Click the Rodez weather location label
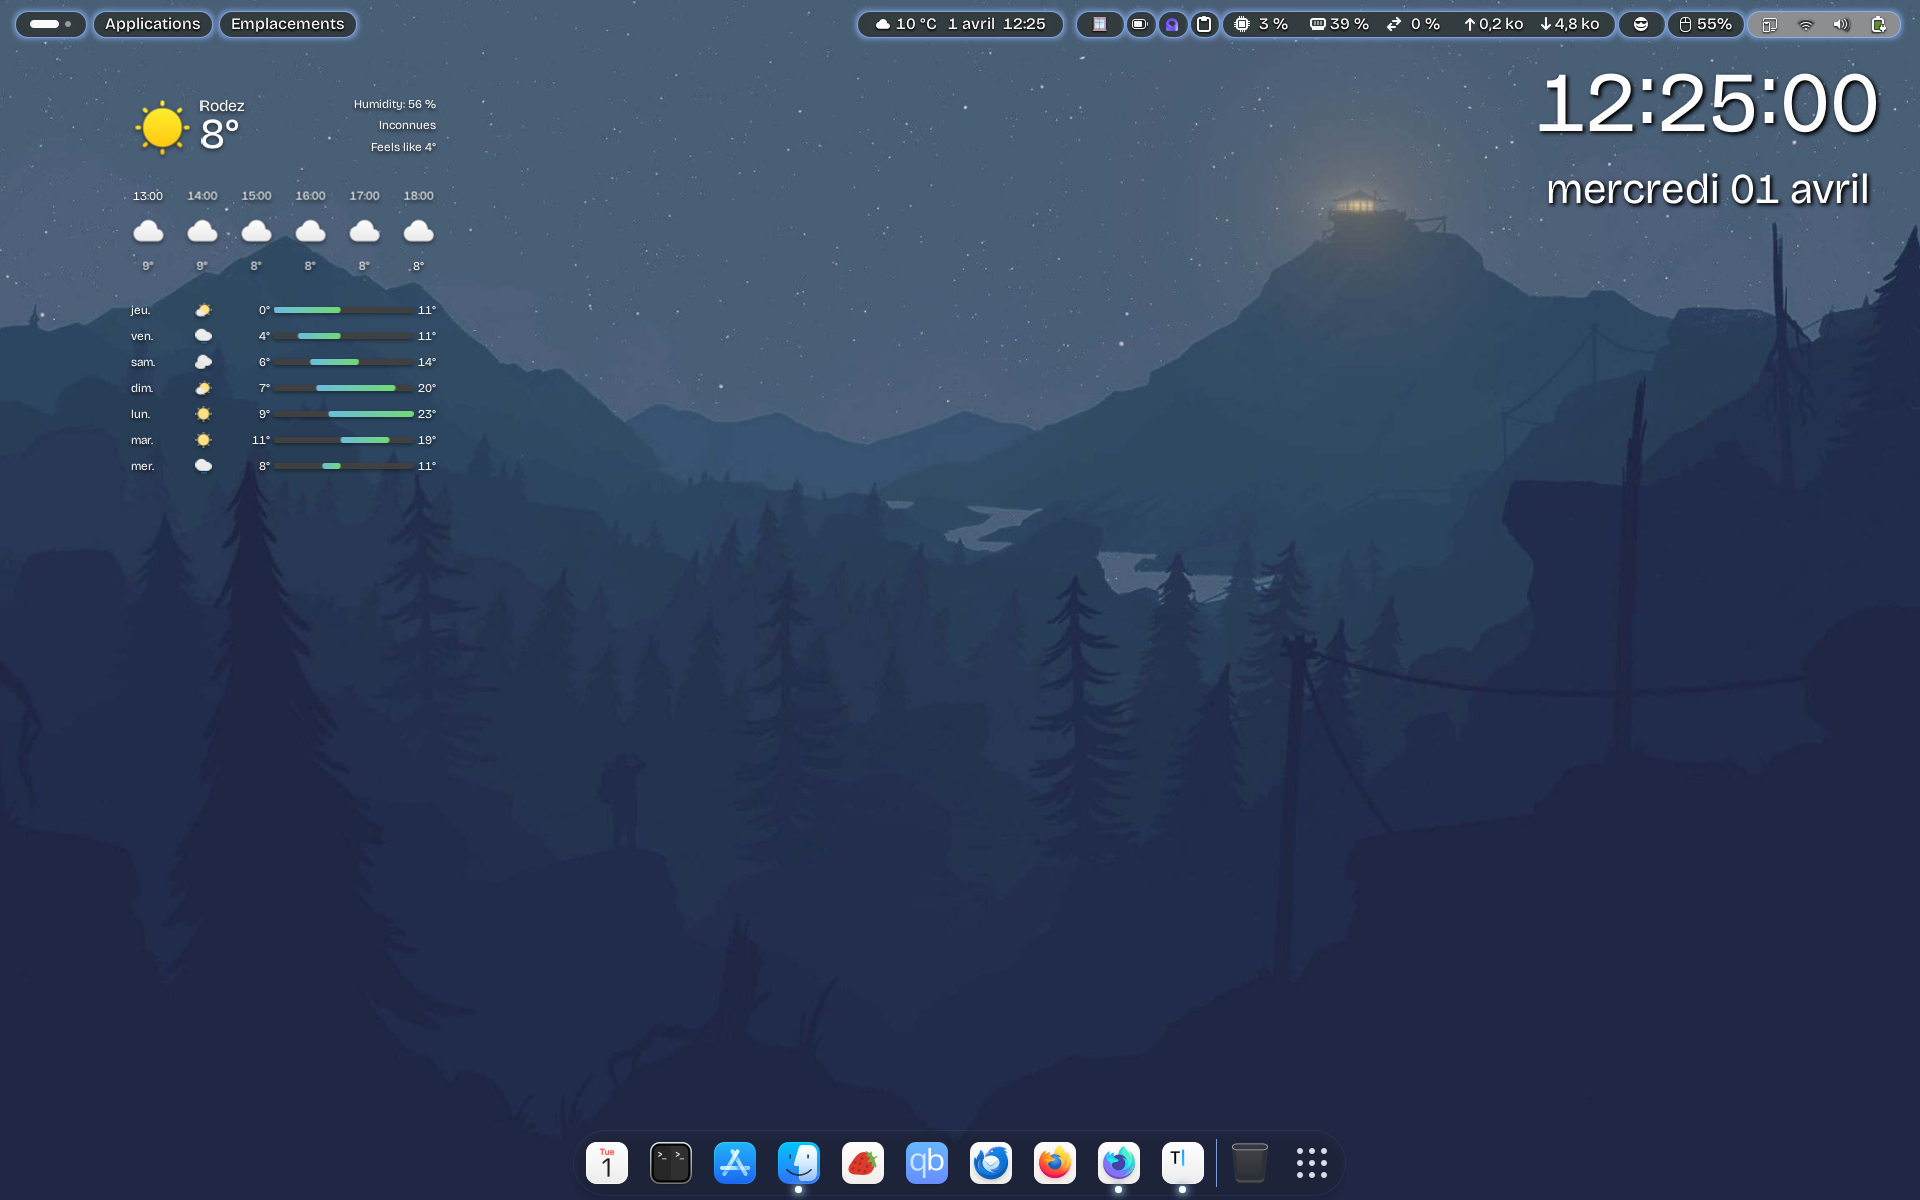This screenshot has width=1920, height=1200. (221, 106)
